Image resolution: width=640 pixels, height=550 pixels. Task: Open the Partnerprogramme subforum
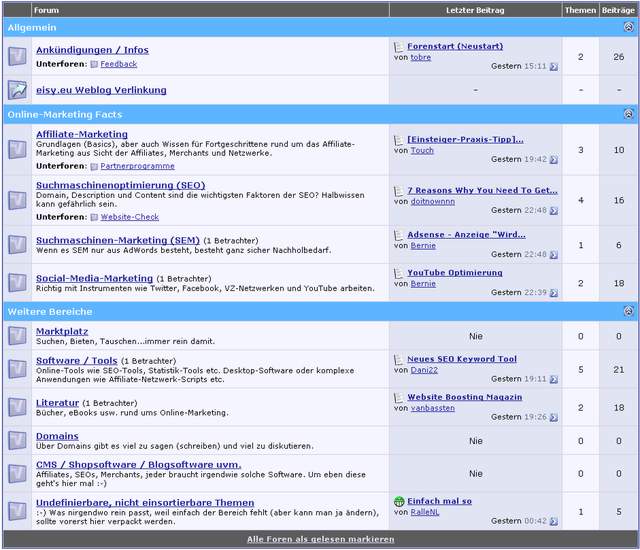138,166
